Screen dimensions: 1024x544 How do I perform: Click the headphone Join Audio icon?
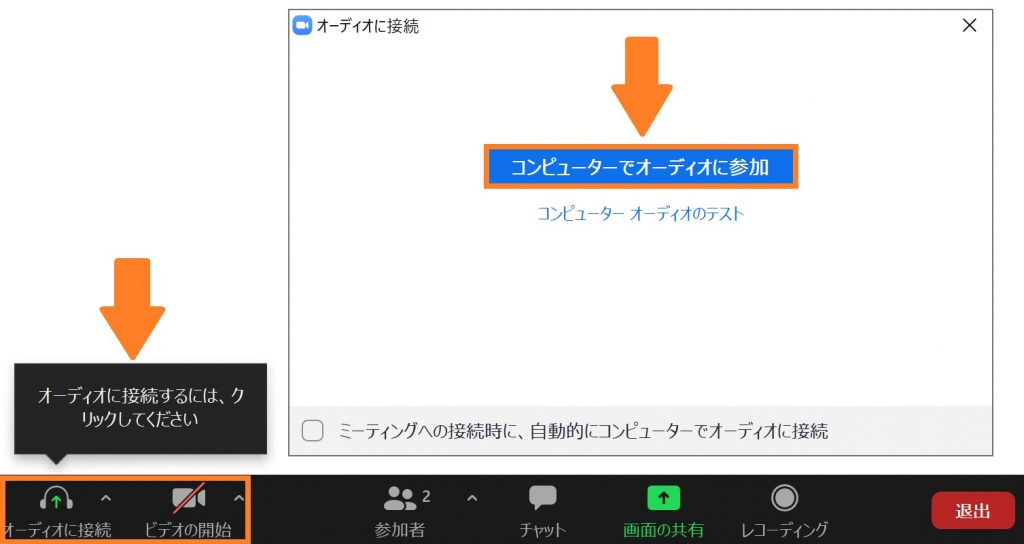[x=56, y=499]
